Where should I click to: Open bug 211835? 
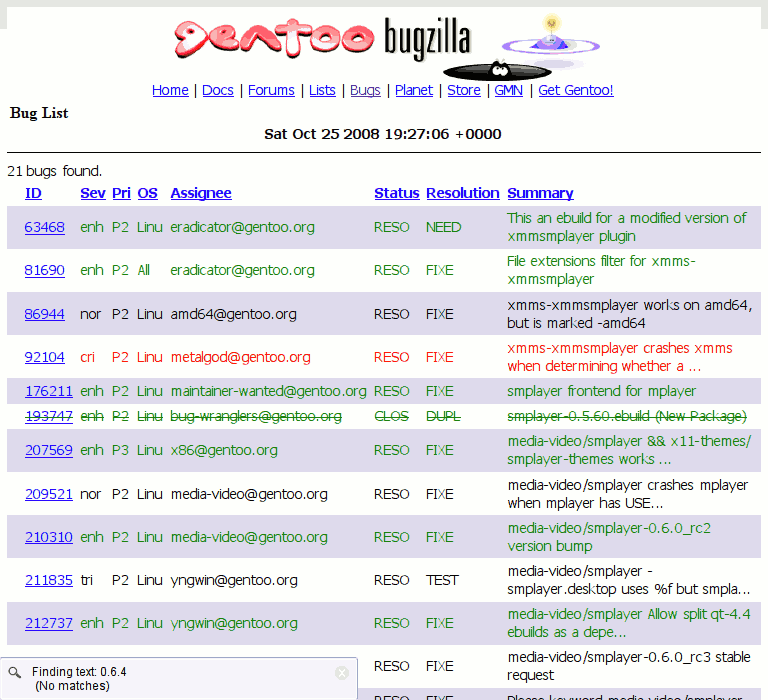pyautogui.click(x=48, y=580)
